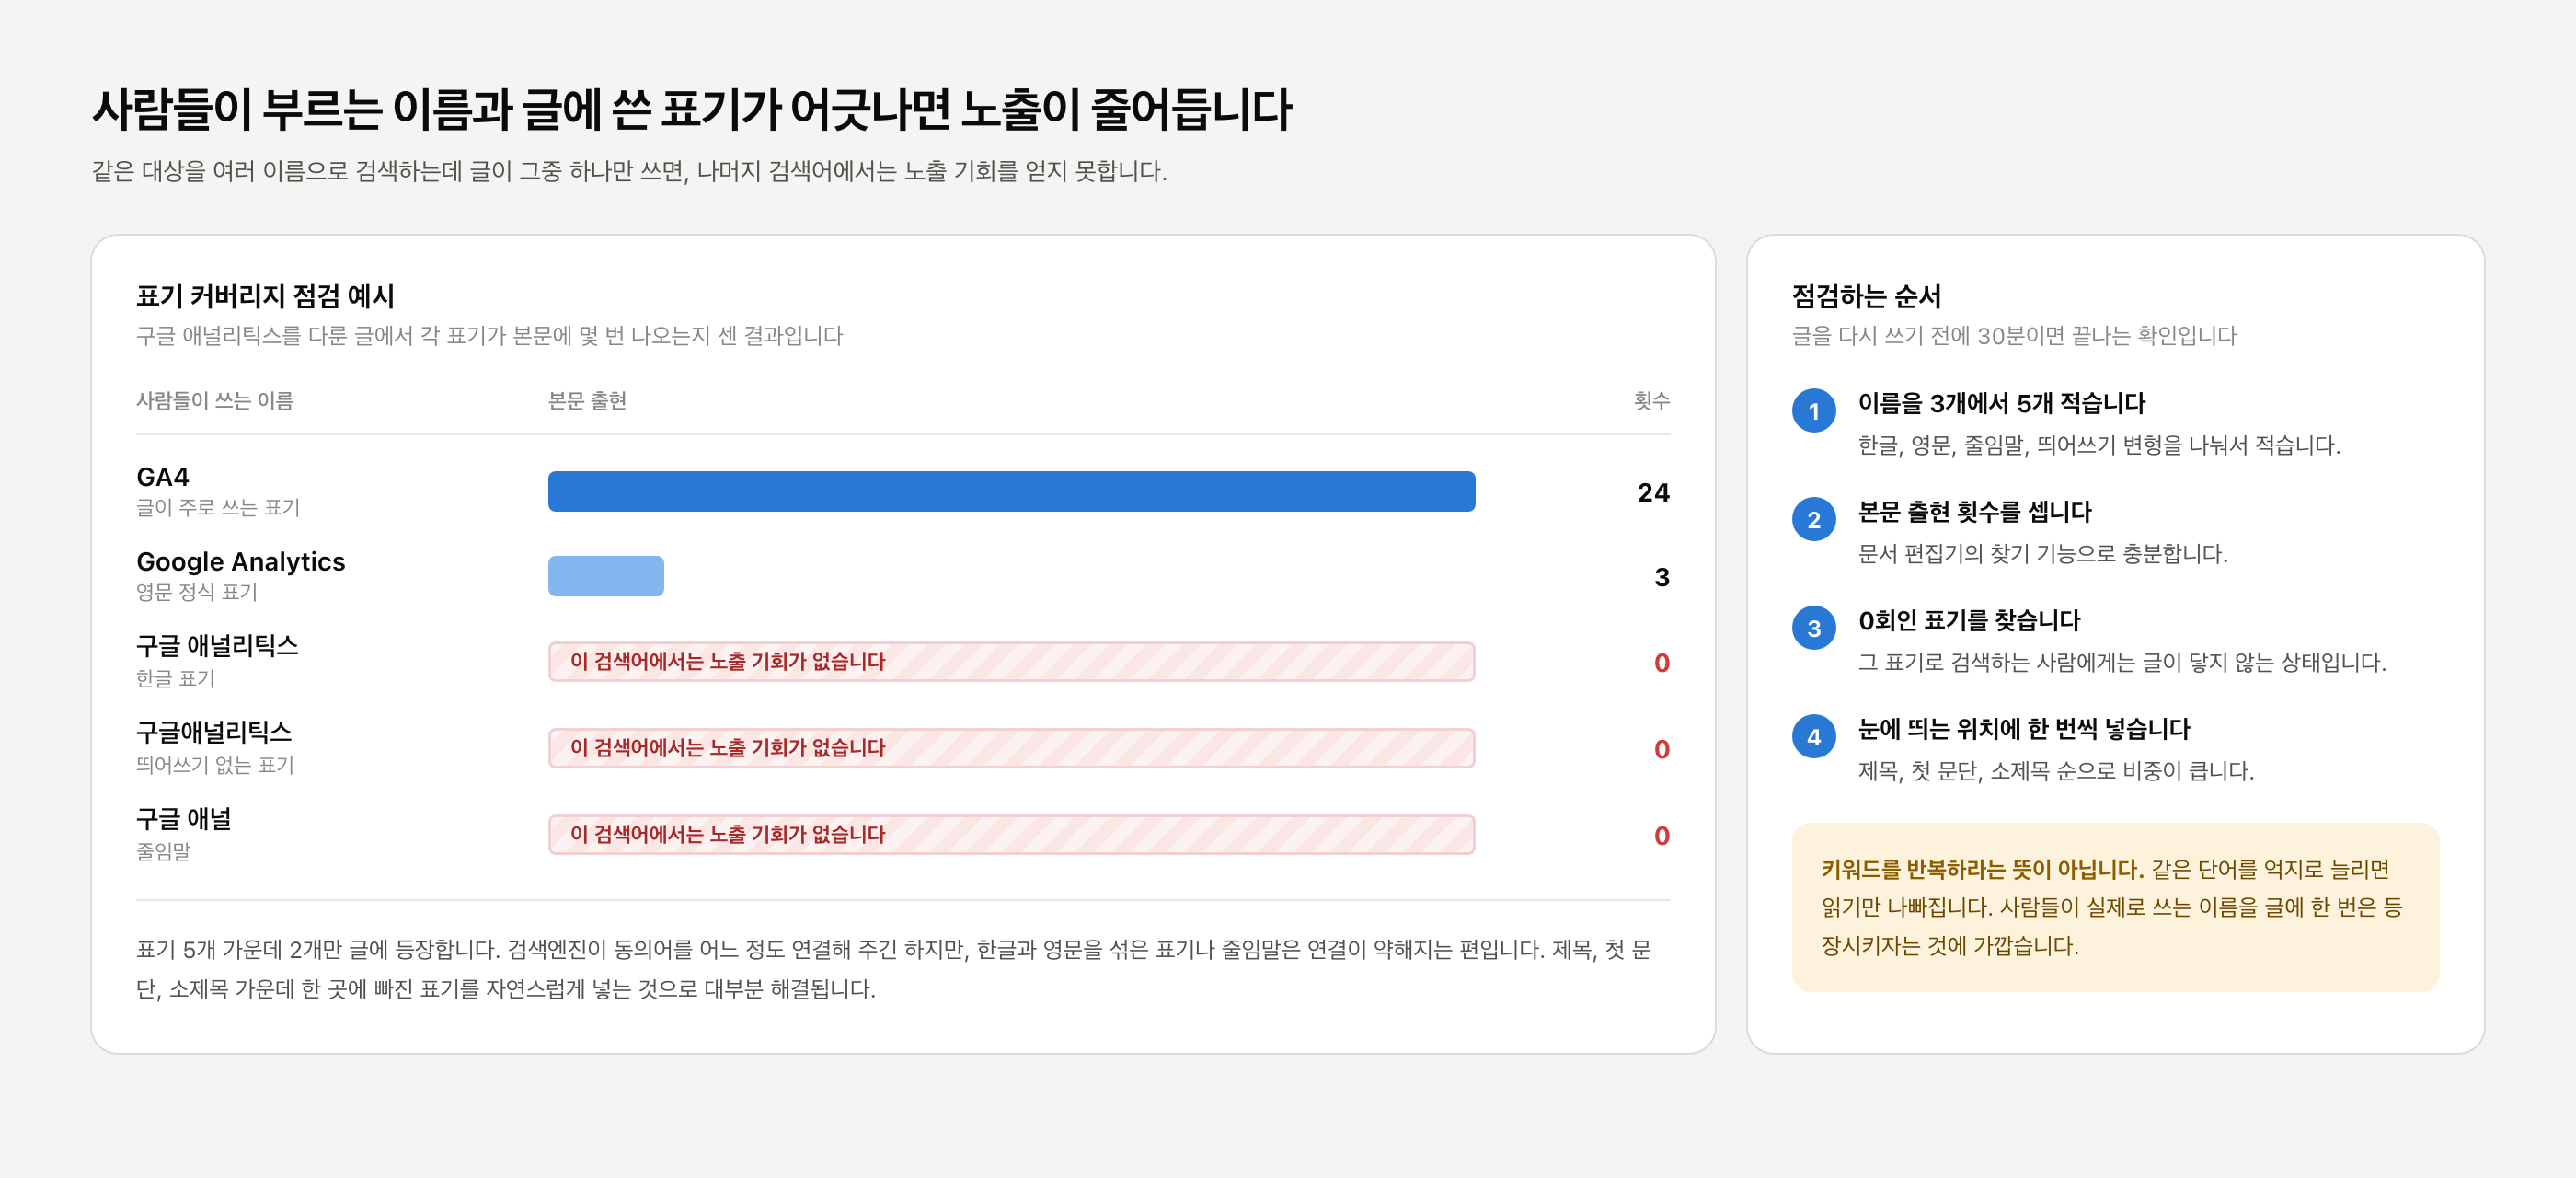Click the 구글 애널리틱스 row label
The image size is (2576, 1178).
(x=217, y=646)
